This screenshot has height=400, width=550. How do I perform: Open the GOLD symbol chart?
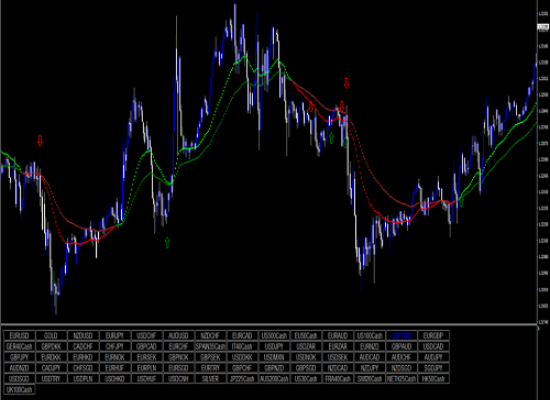pyautogui.click(x=51, y=336)
